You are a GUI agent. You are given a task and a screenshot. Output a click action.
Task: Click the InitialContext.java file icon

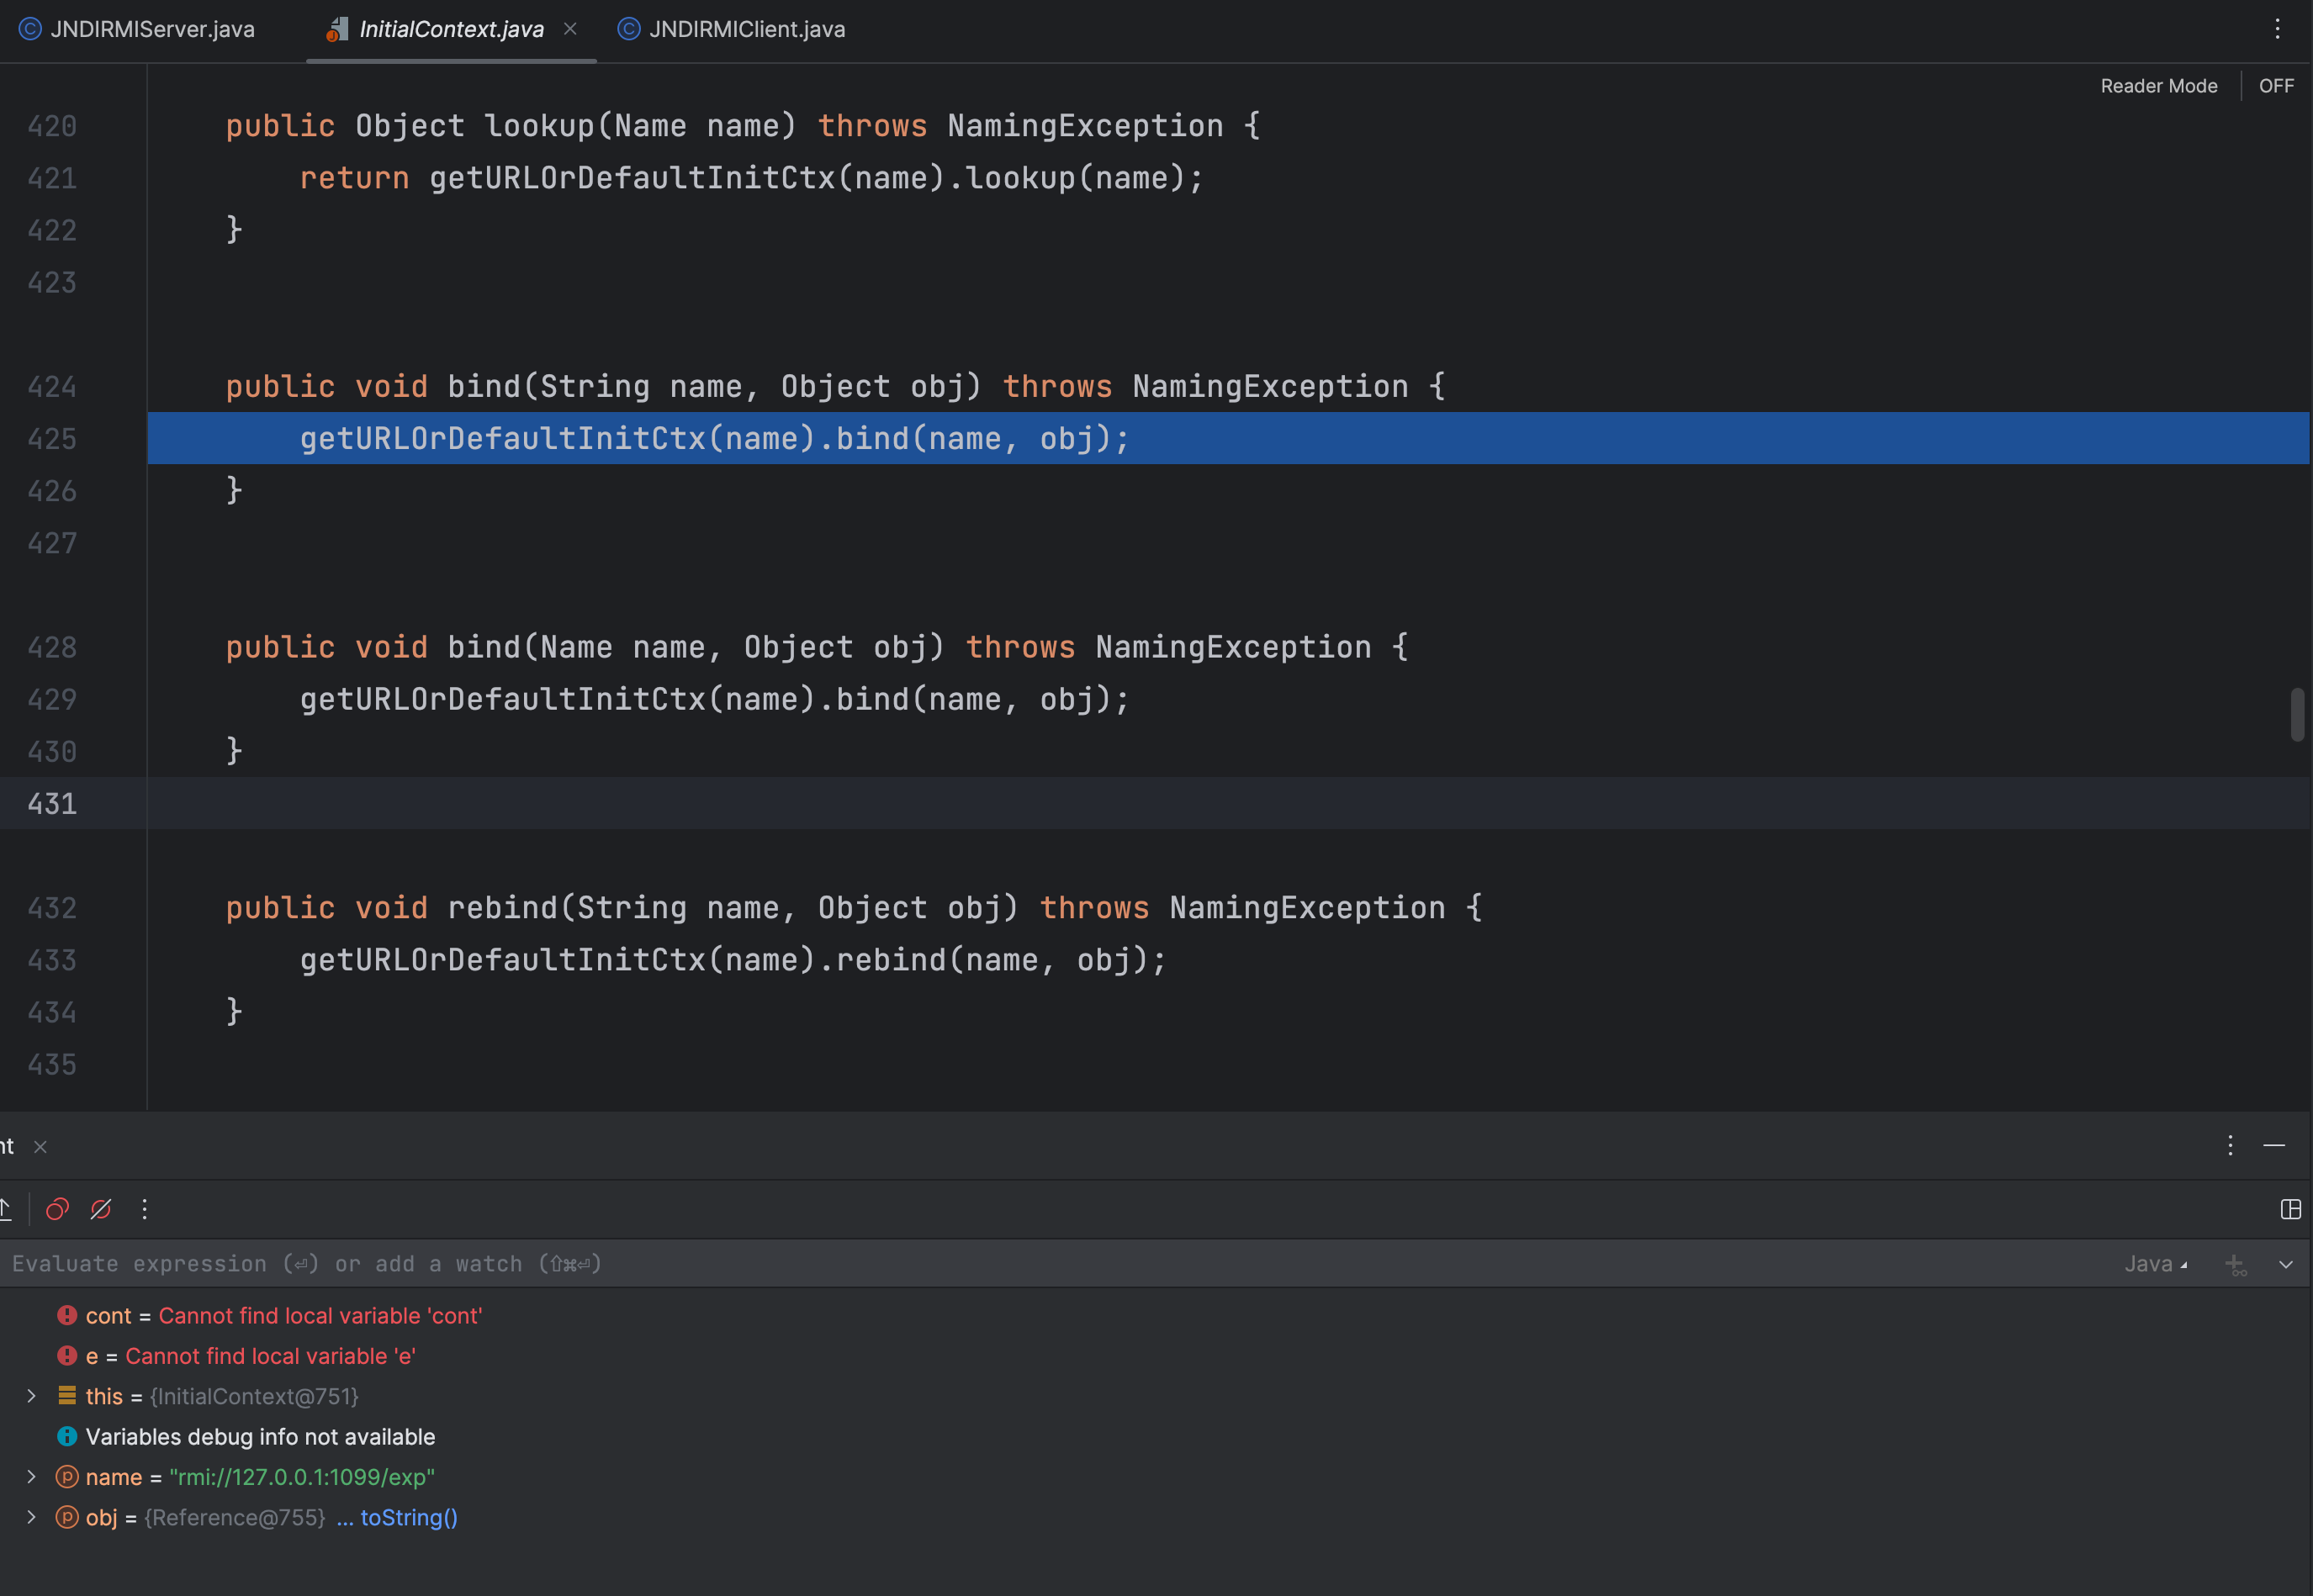click(x=337, y=29)
